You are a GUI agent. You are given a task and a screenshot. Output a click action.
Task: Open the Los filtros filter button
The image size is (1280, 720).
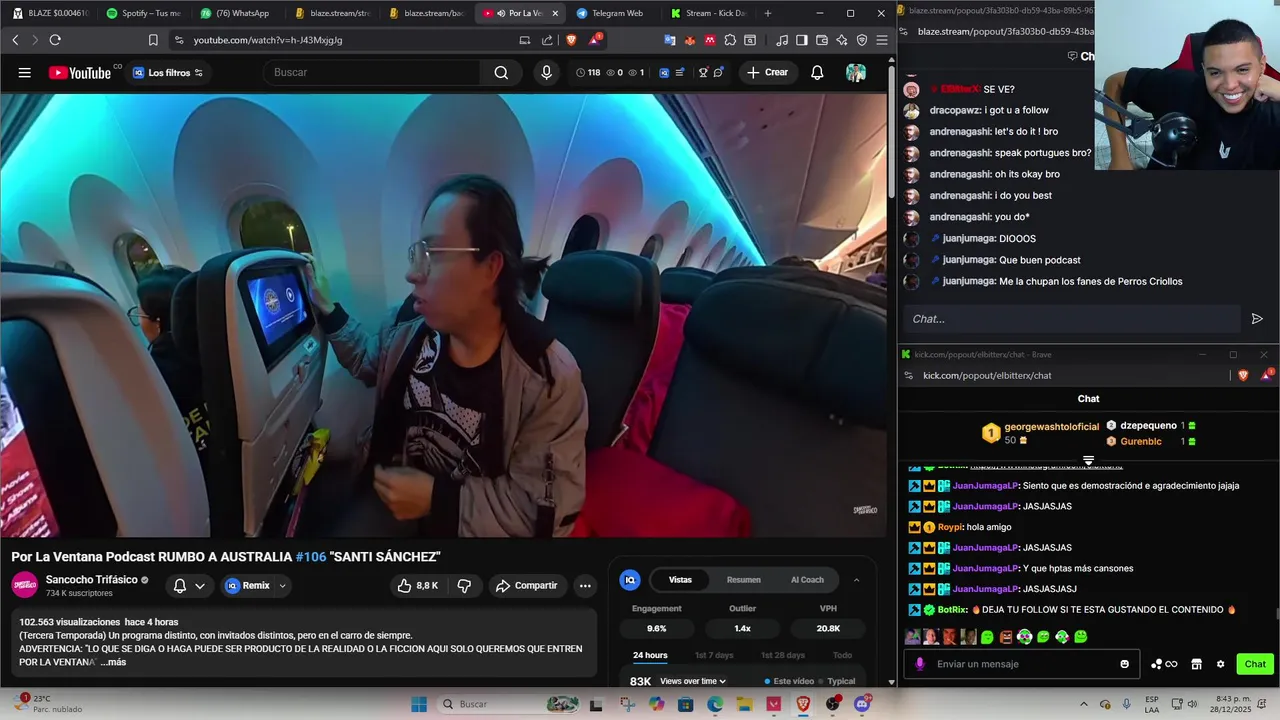pos(168,73)
